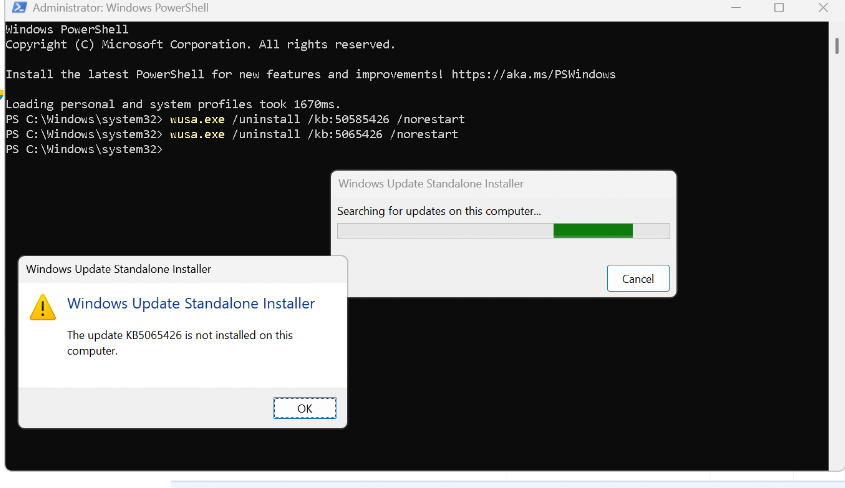Click the PowerShell window scrollbar thumb
Viewport: 845px width, 488px height.
point(836,45)
